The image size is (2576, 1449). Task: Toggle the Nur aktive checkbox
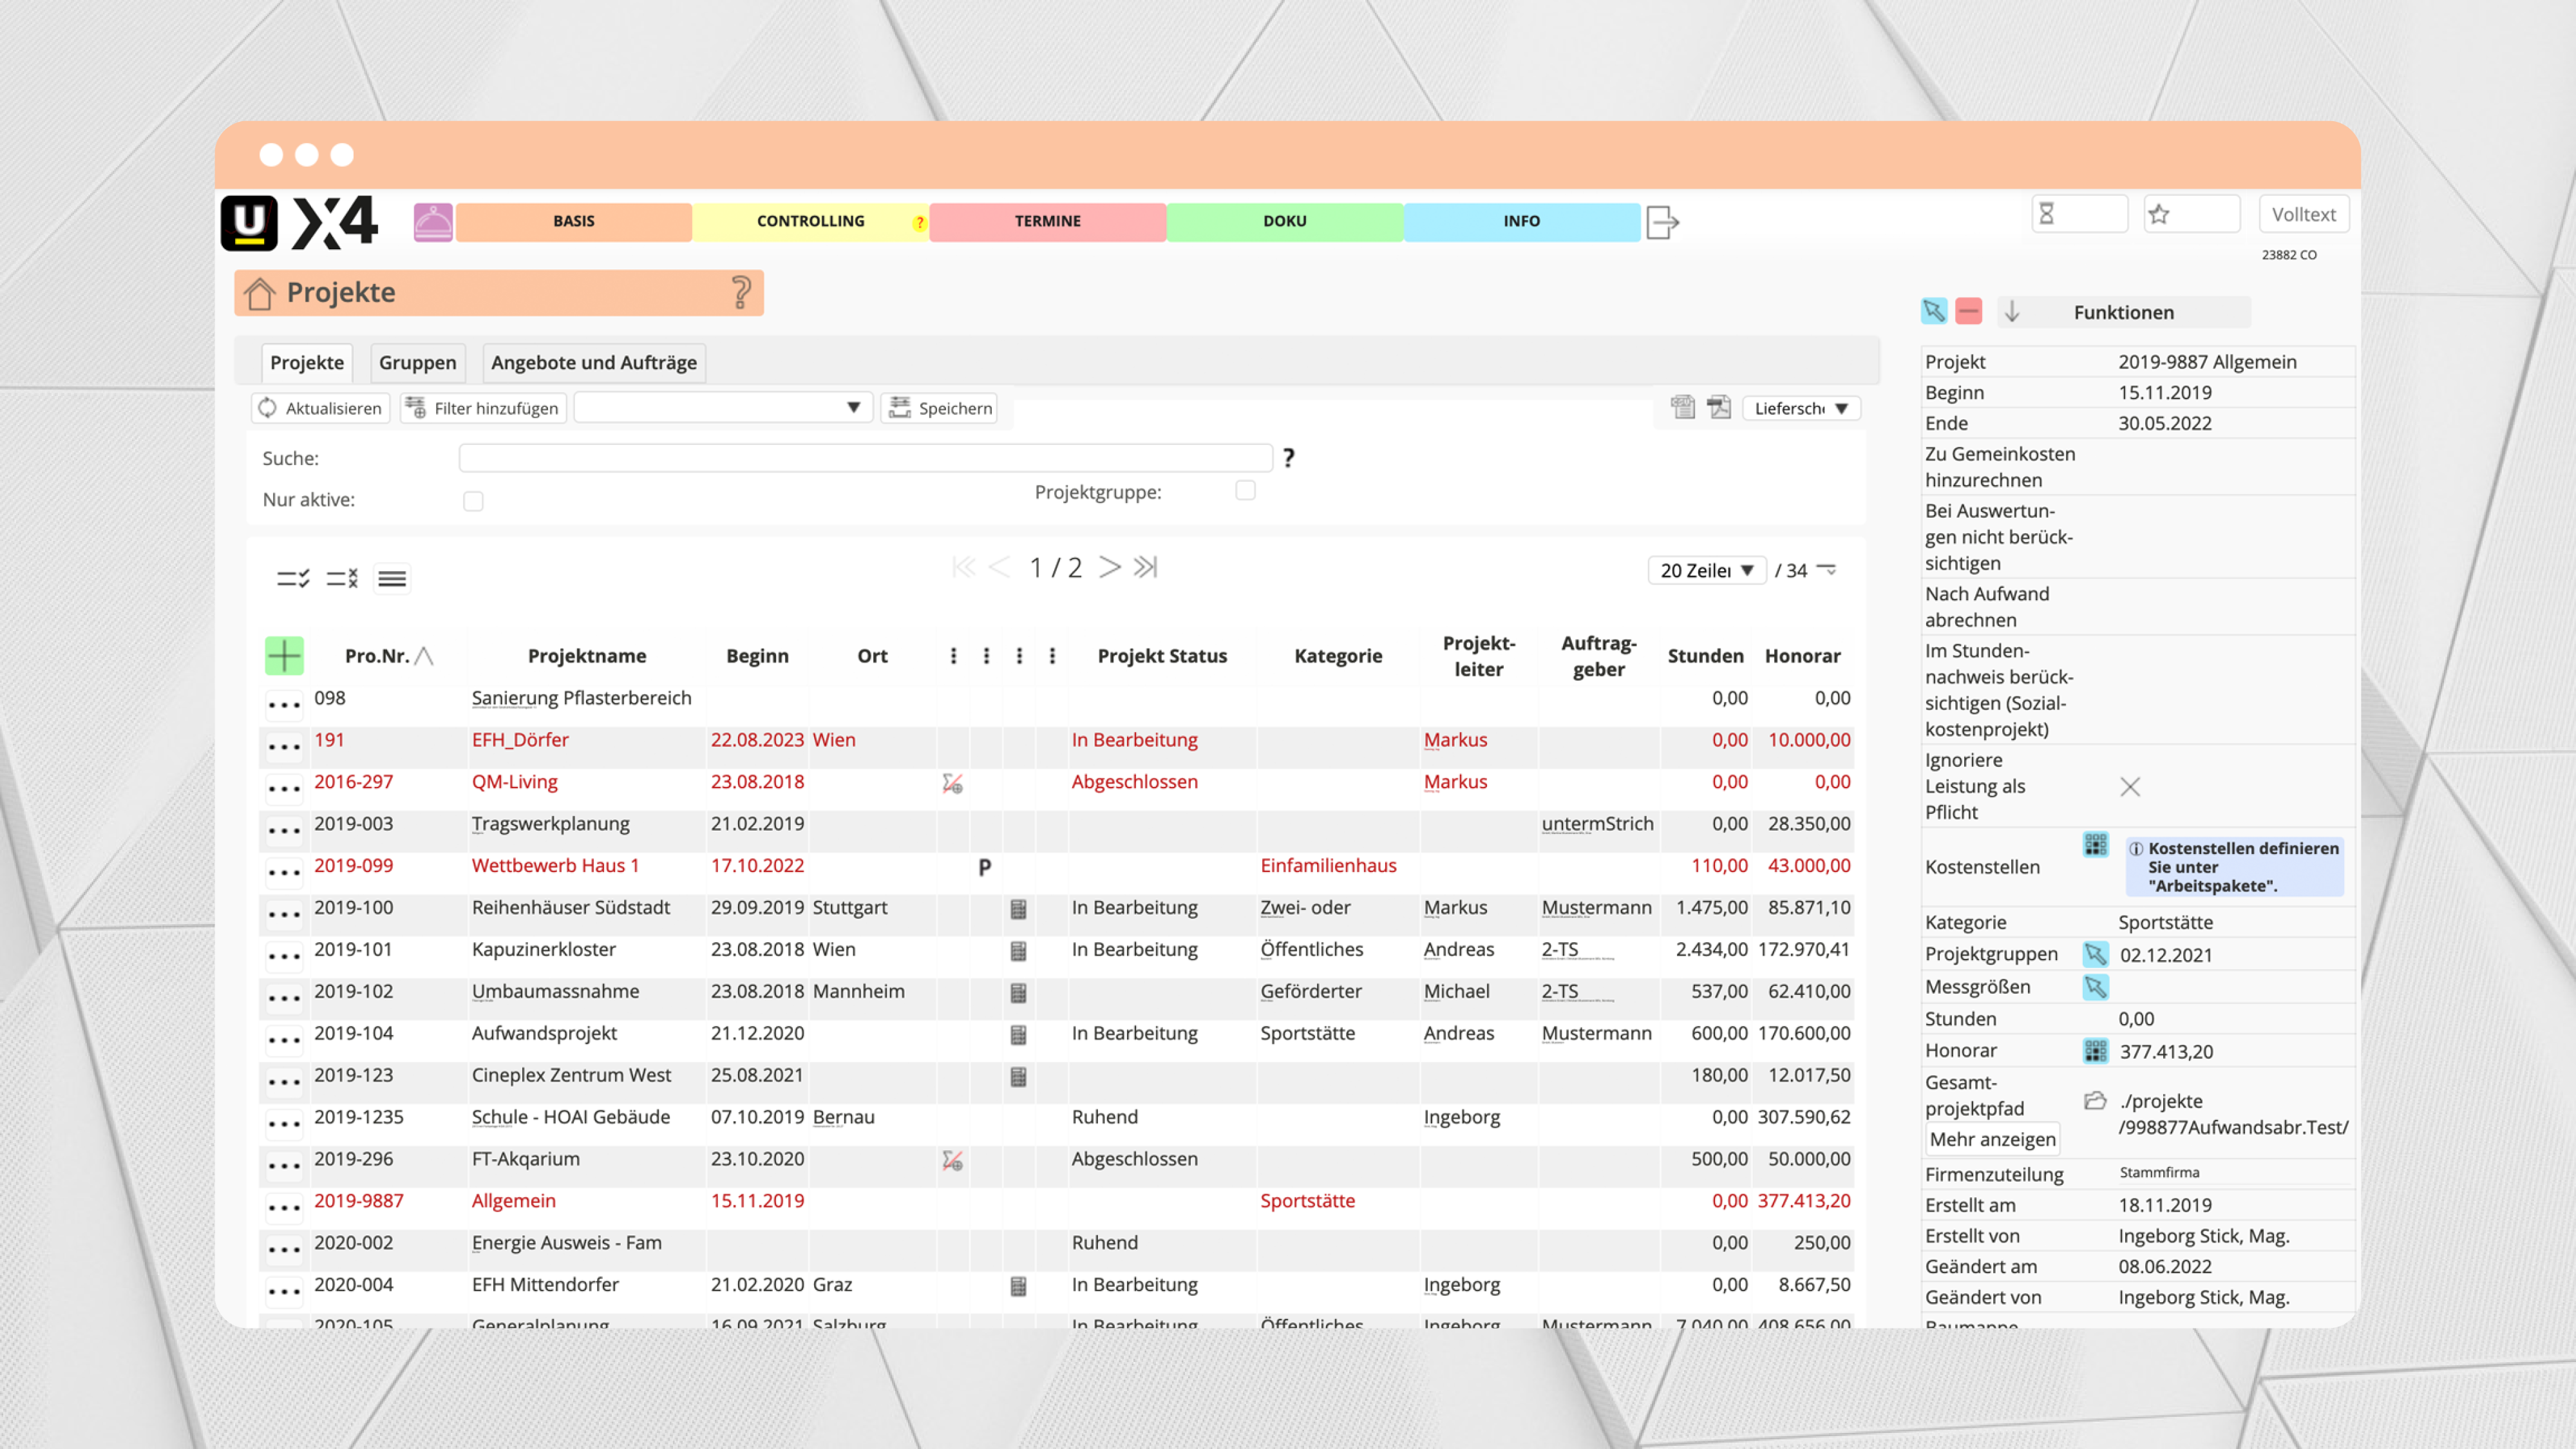pyautogui.click(x=473, y=501)
